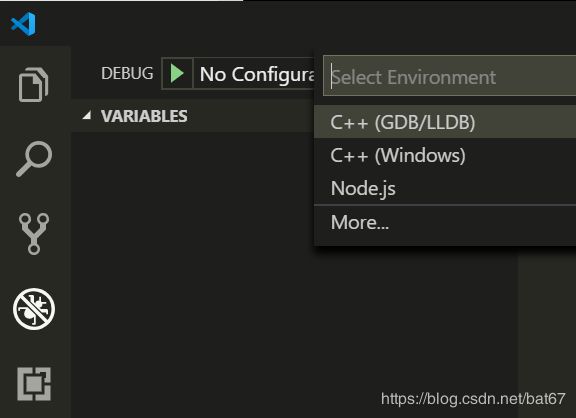This screenshot has height=418, width=576.
Task: Start debugging with green play arrow
Action: (x=177, y=73)
